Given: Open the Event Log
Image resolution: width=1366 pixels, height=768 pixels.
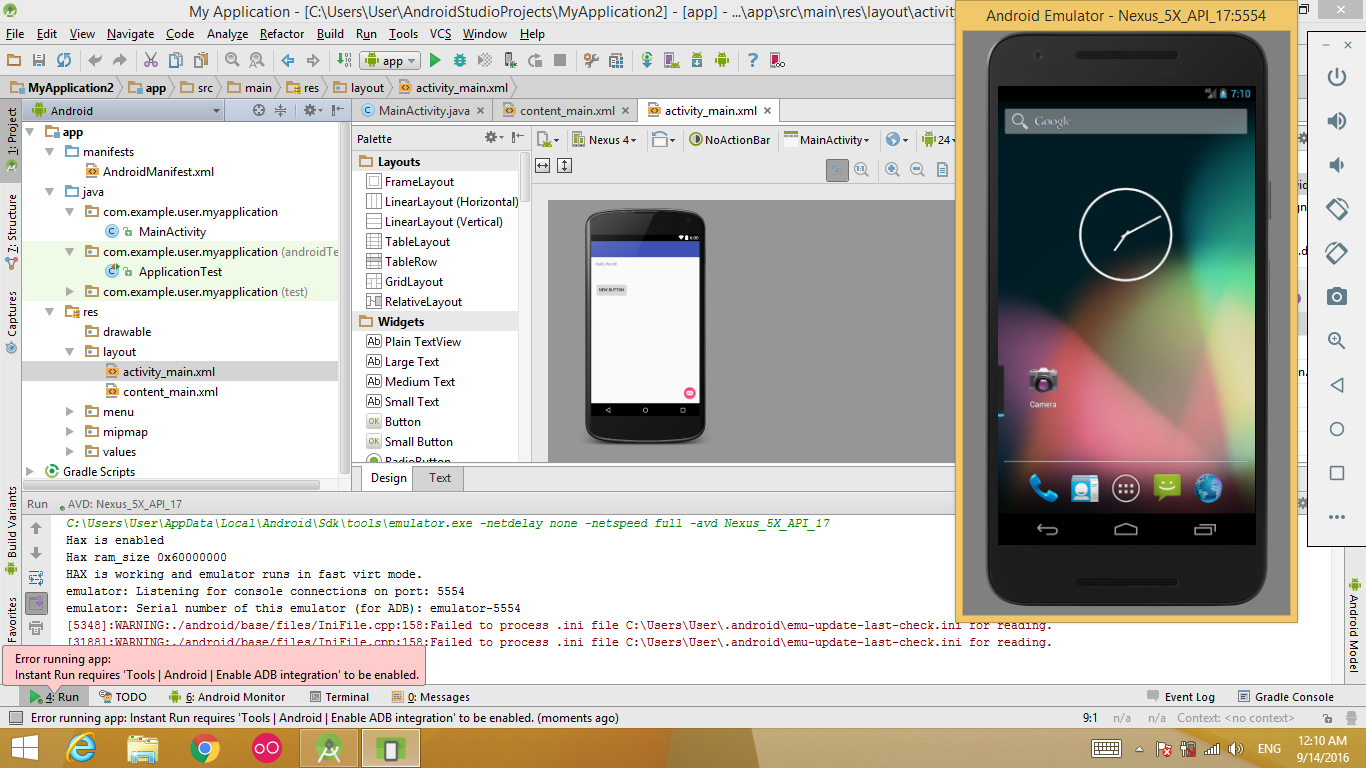Looking at the screenshot, I should 1181,697.
